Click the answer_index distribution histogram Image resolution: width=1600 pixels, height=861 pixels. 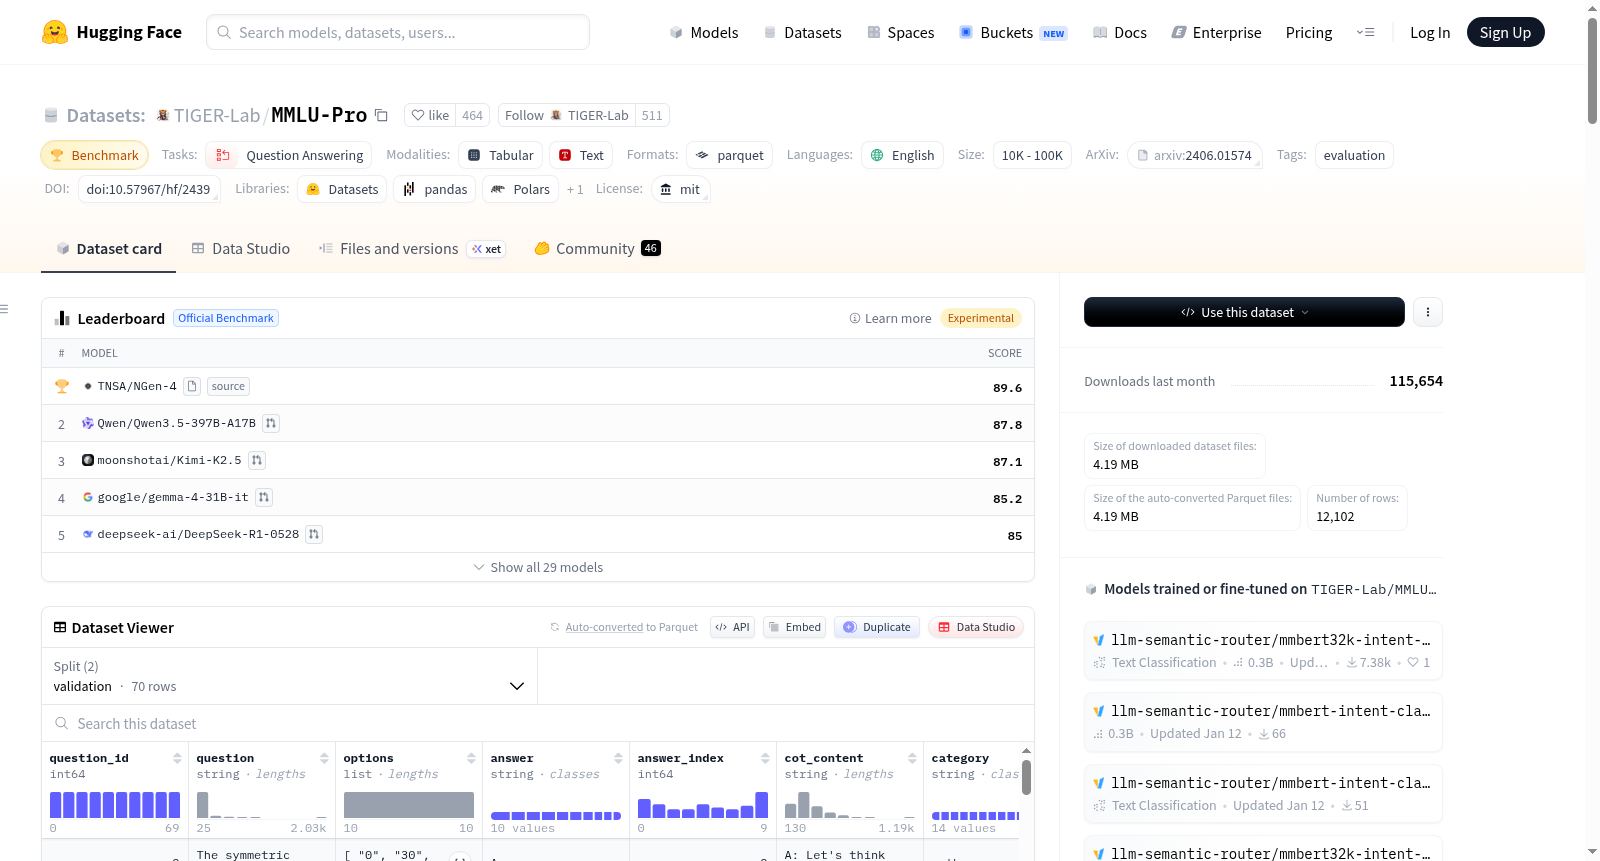pyautogui.click(x=703, y=805)
